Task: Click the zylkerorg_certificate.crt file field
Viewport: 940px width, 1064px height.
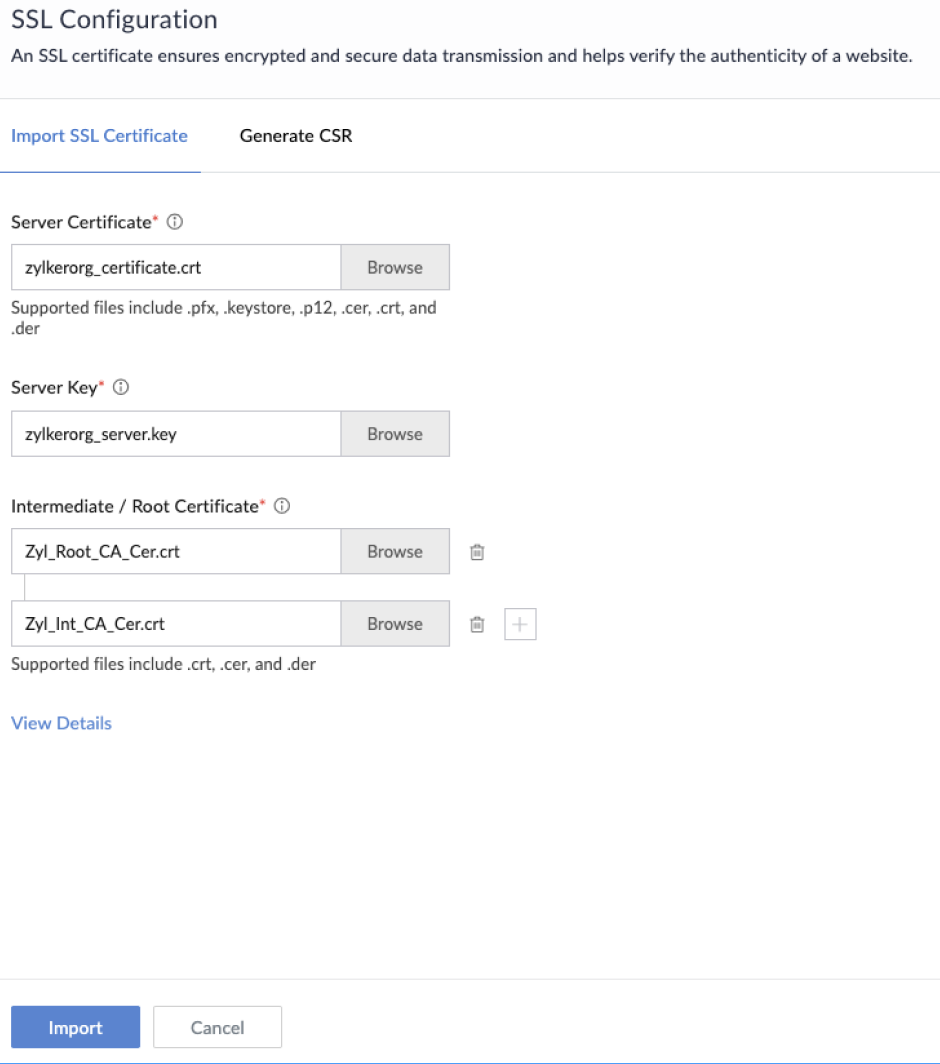Action: [x=176, y=268]
